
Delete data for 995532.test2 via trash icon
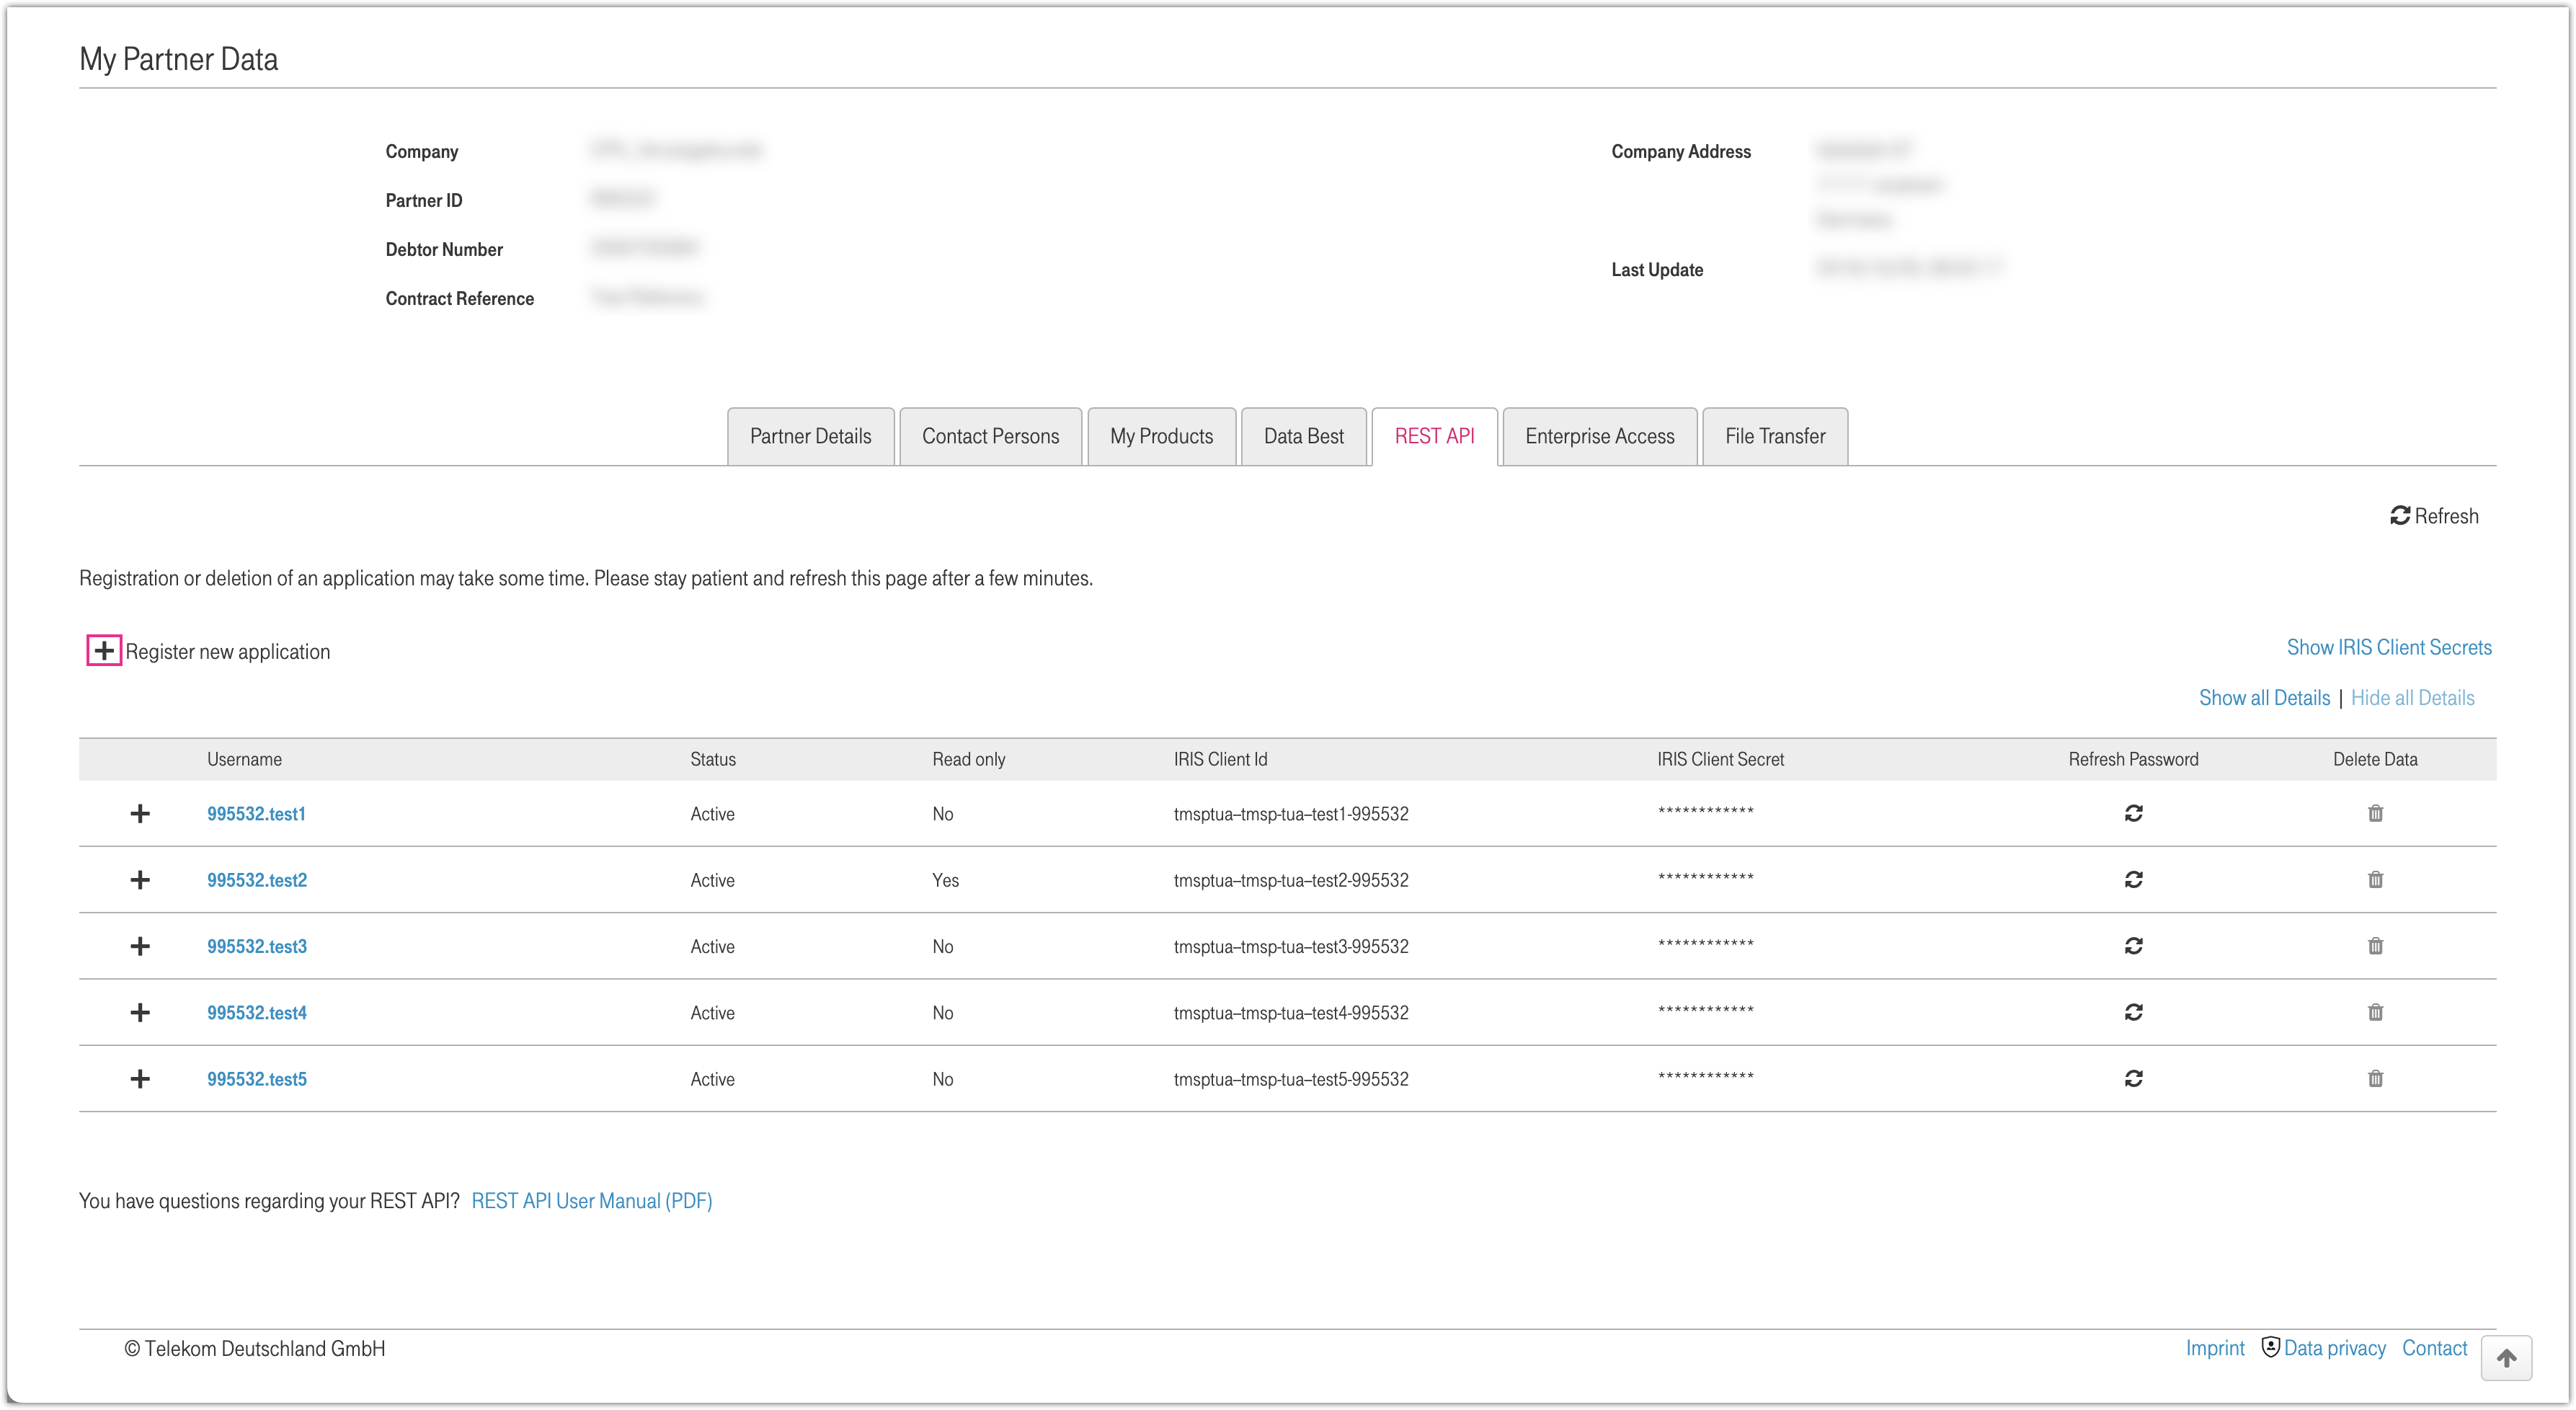2376,880
